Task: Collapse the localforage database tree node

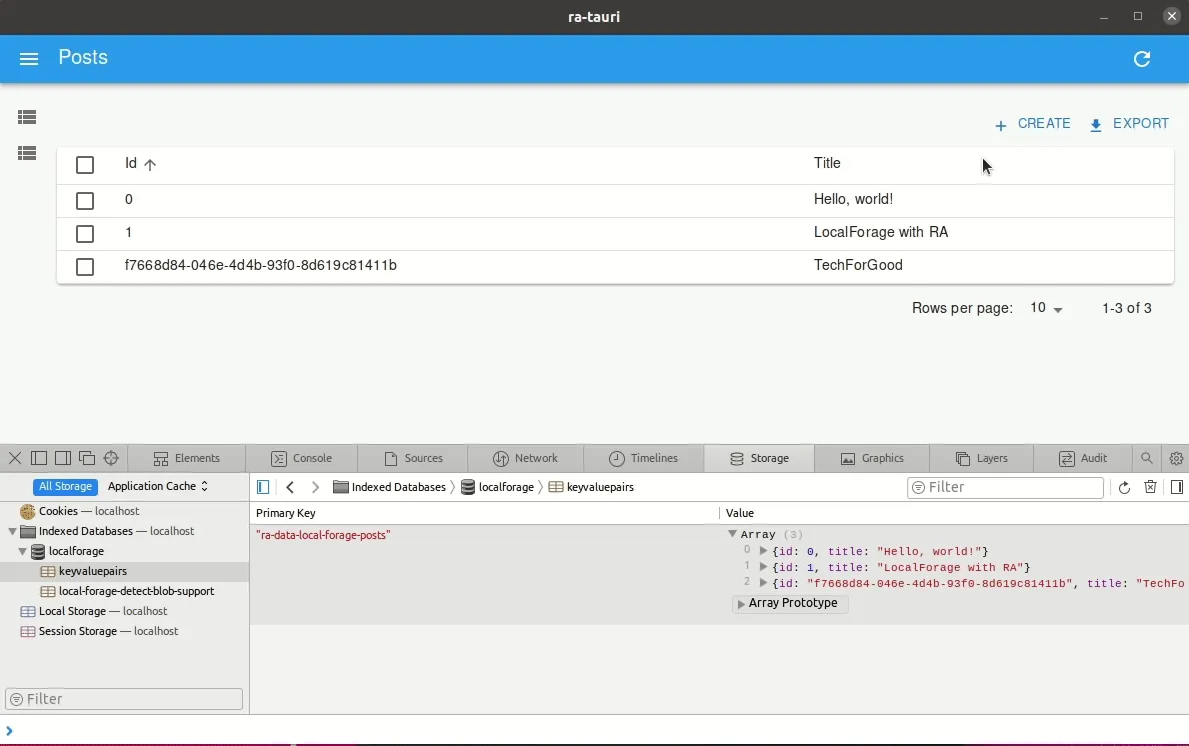Action: coord(22,551)
